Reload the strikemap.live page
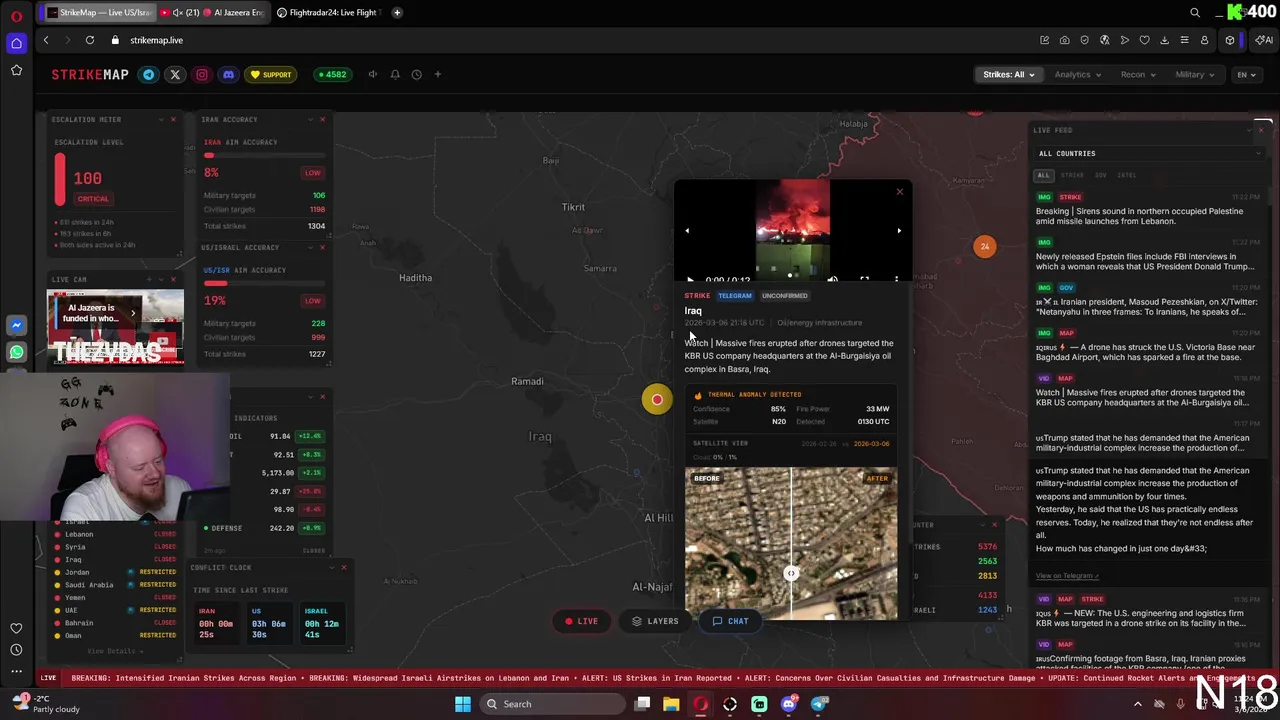This screenshot has width=1280, height=720. pos(90,40)
